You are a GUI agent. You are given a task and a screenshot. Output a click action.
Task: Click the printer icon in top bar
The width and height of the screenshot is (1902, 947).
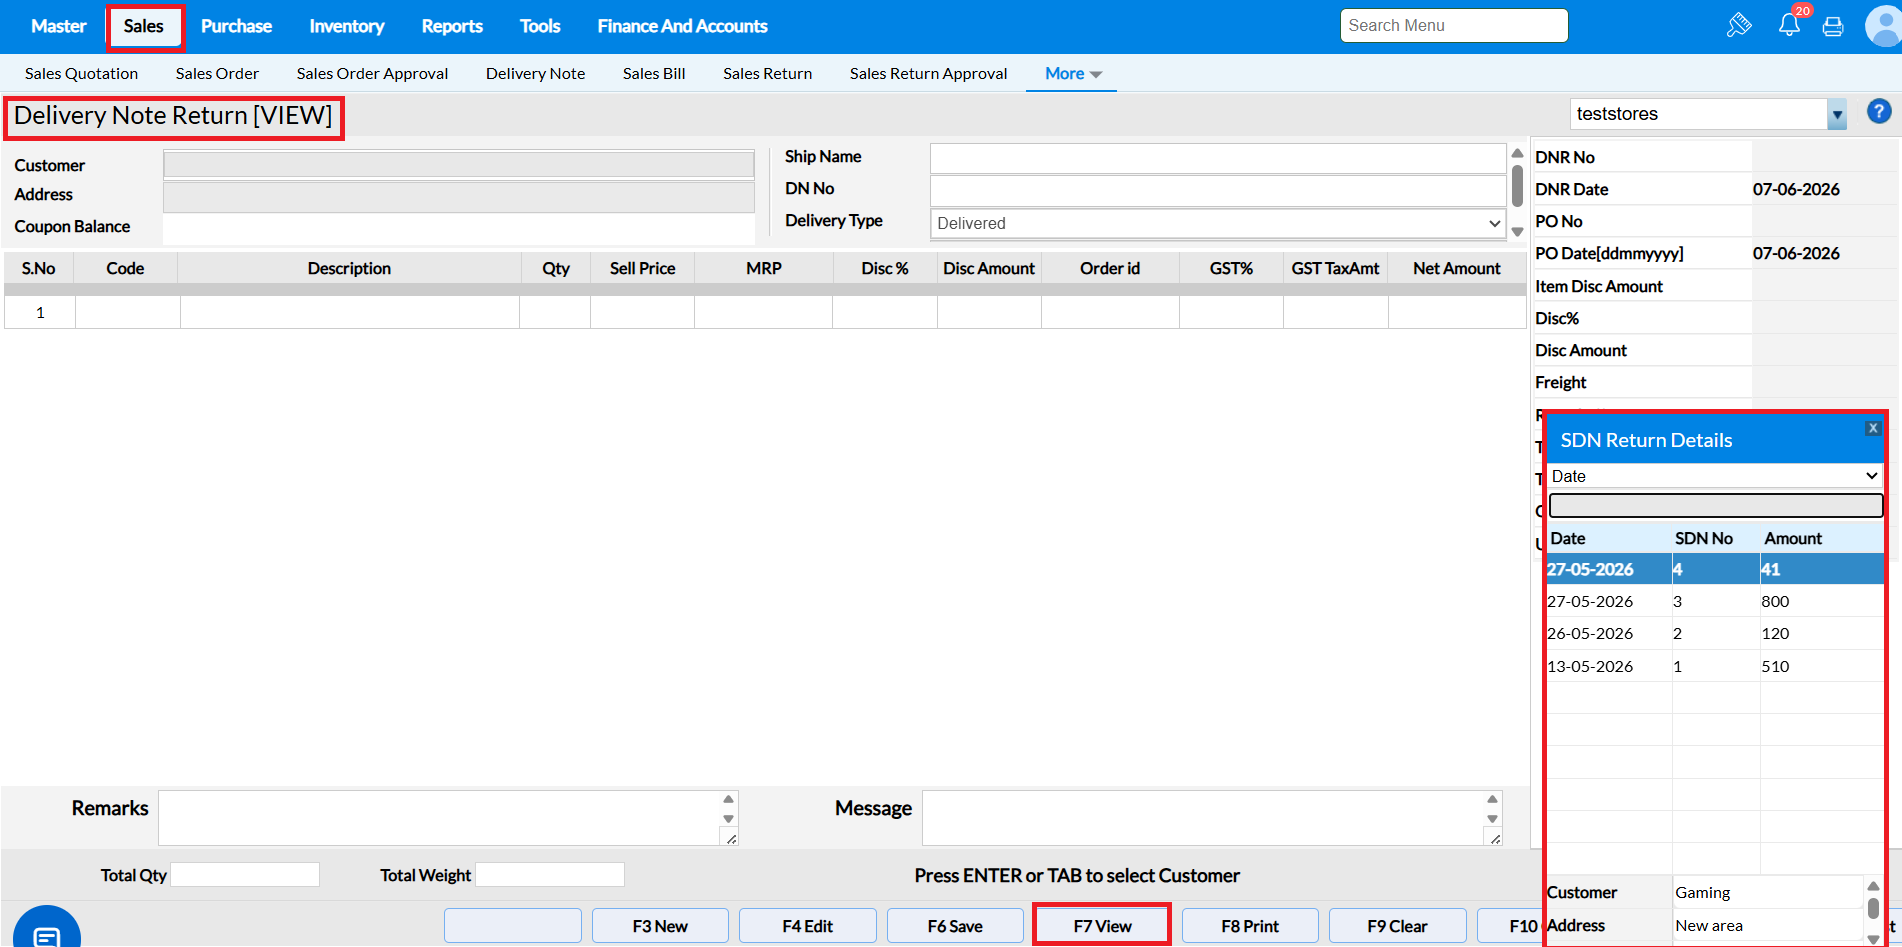click(x=1833, y=26)
